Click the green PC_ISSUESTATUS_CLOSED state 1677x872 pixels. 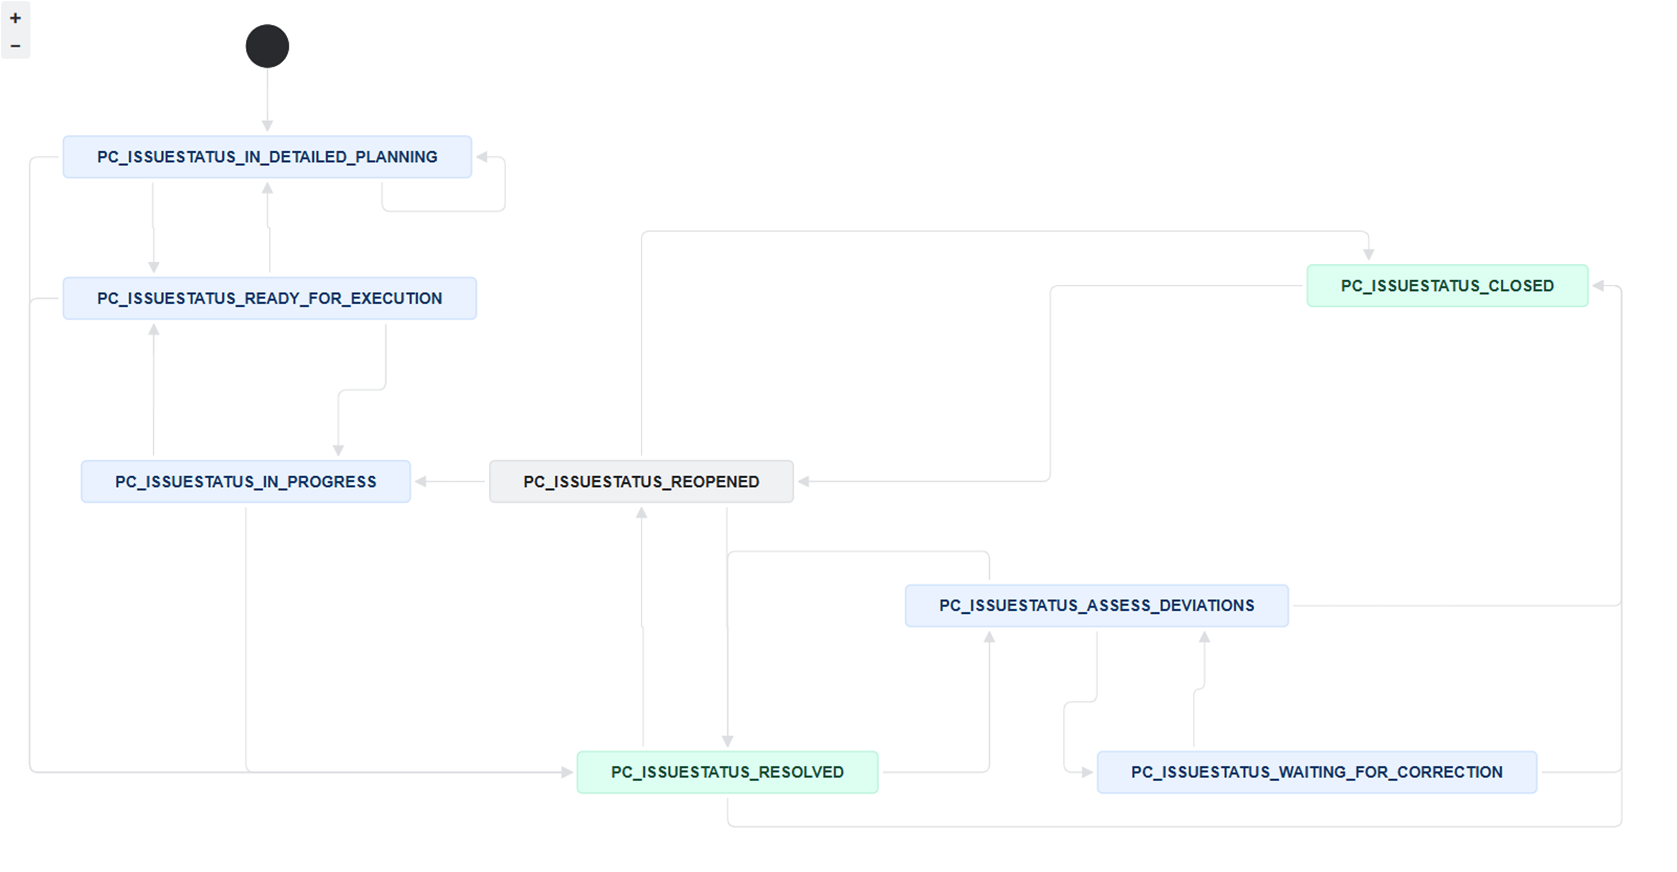(x=1447, y=286)
